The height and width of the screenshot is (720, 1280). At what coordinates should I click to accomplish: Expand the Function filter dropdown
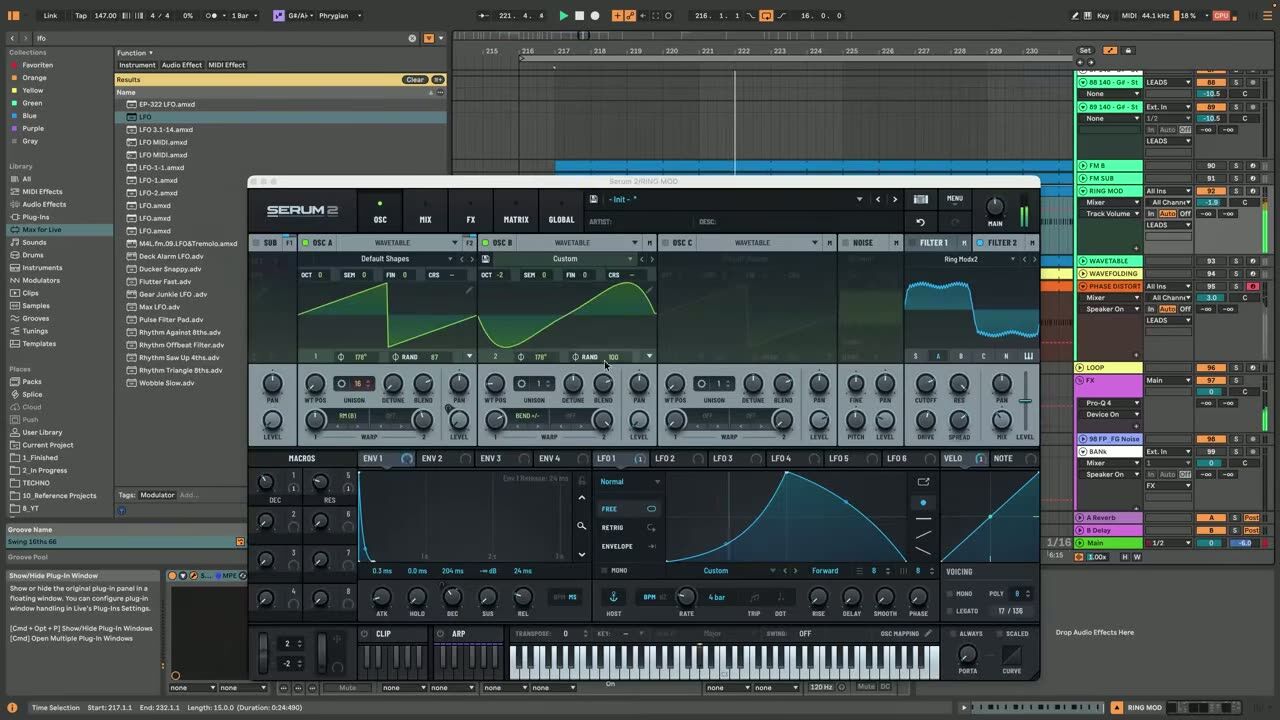[135, 53]
